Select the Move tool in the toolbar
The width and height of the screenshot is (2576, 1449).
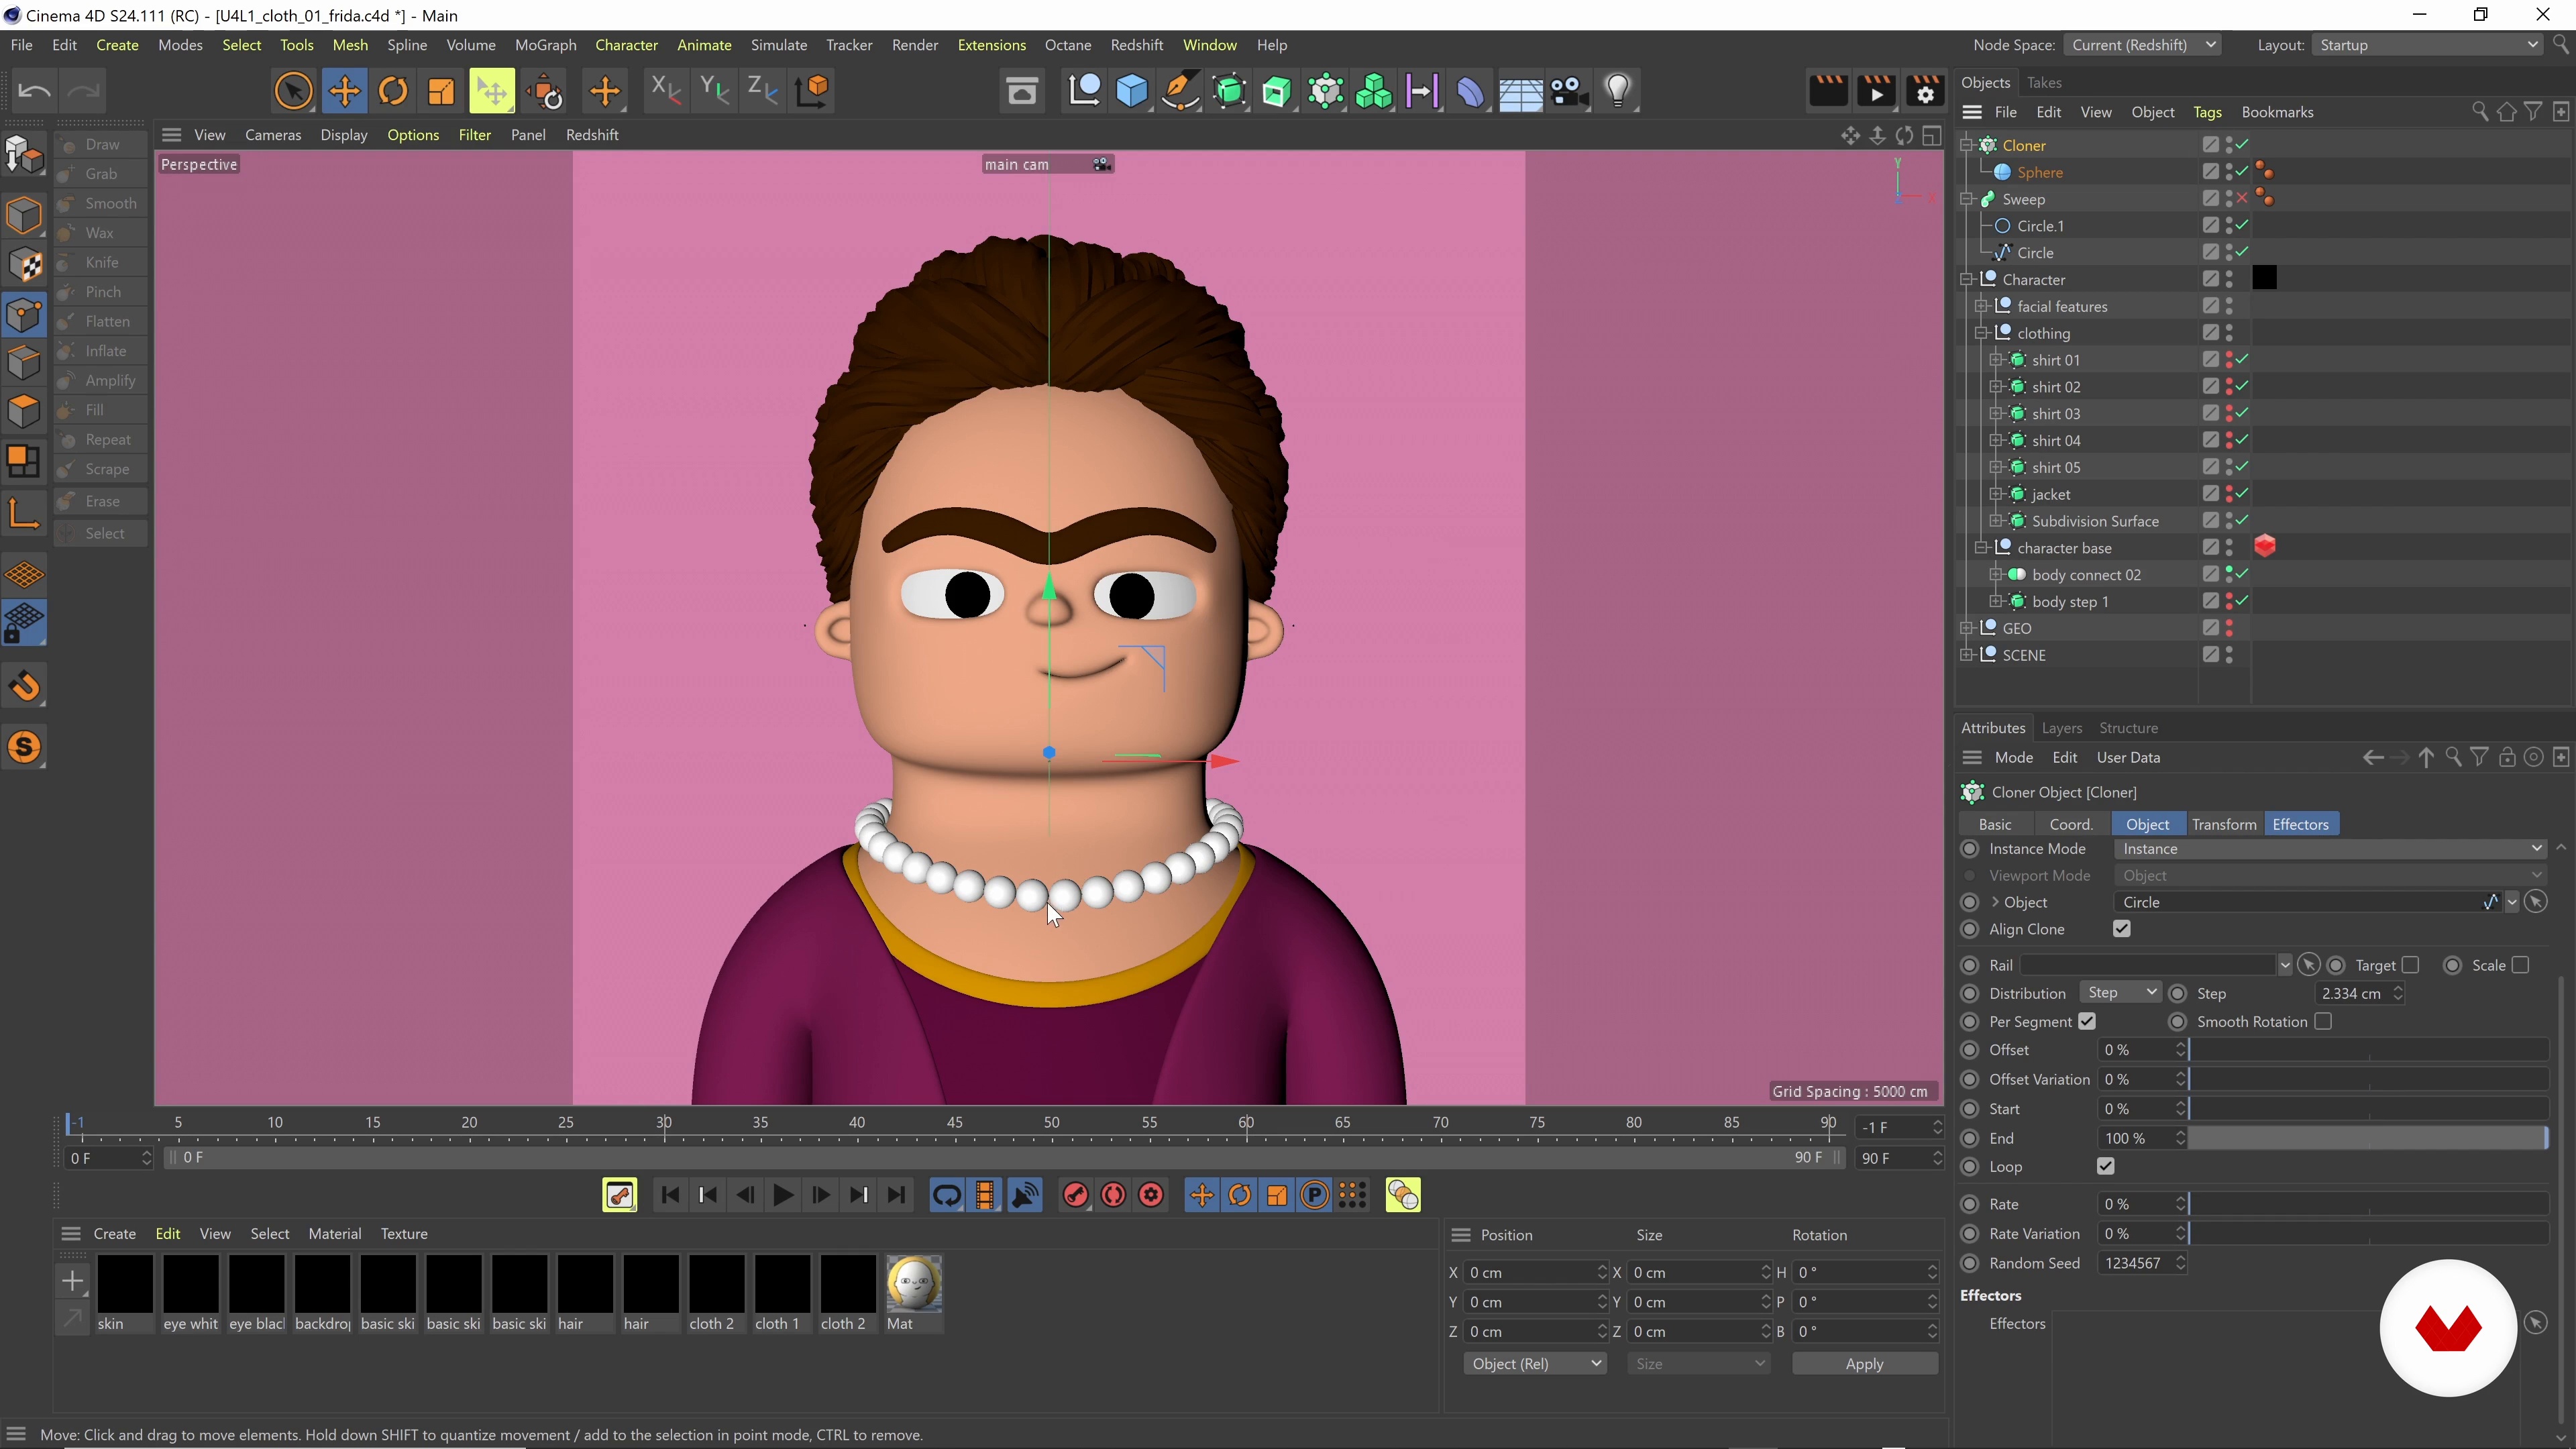click(x=344, y=91)
